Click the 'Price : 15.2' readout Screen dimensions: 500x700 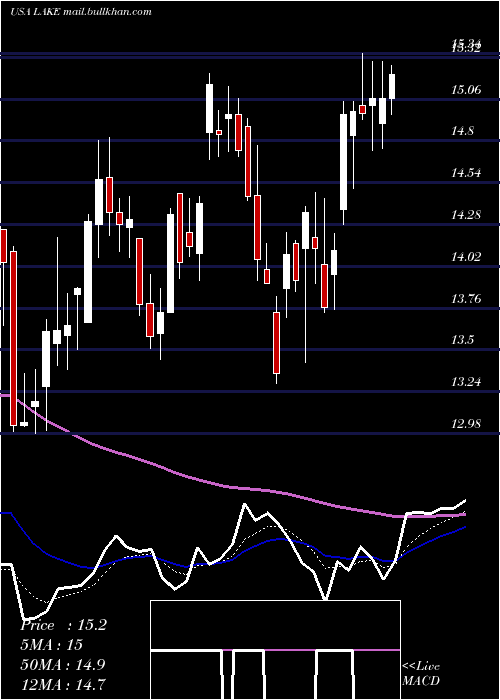click(63, 625)
